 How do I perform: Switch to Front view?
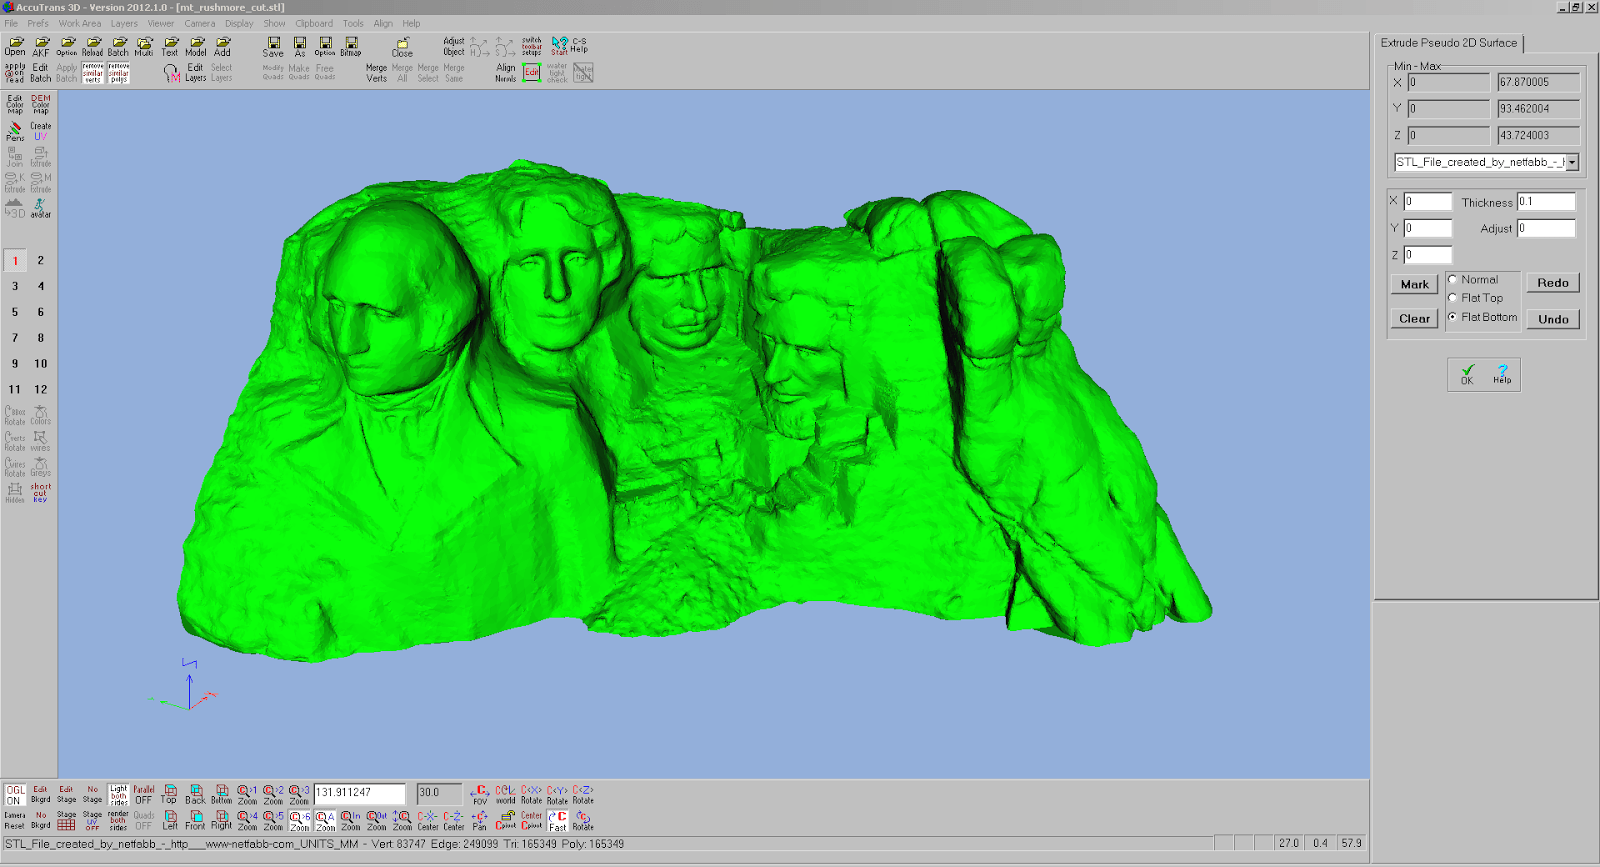click(195, 821)
